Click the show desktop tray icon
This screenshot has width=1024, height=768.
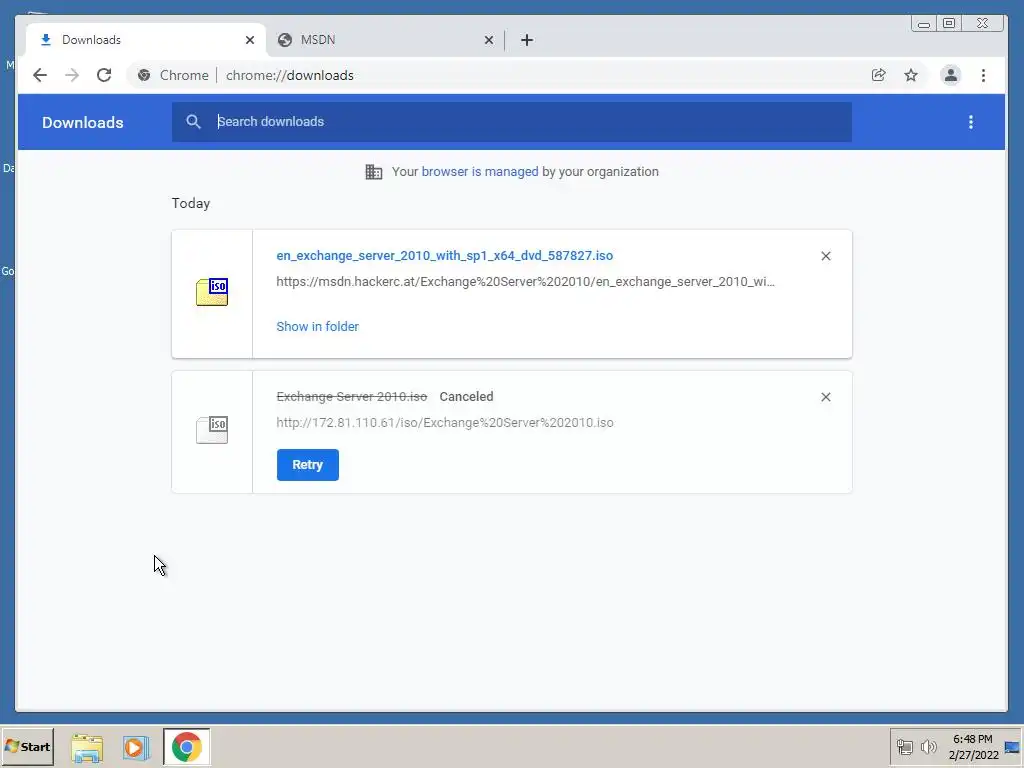pyautogui.click(x=1013, y=747)
